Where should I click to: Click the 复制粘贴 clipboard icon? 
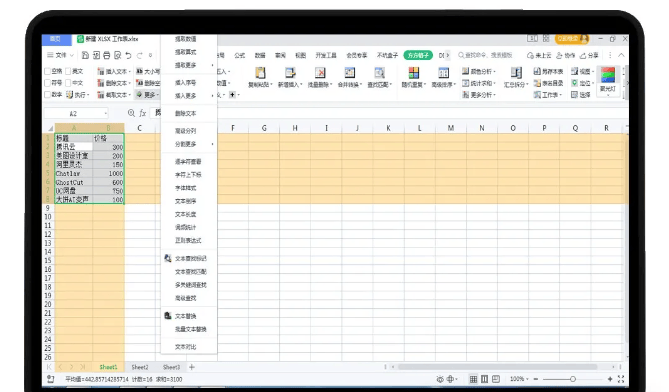coord(260,73)
